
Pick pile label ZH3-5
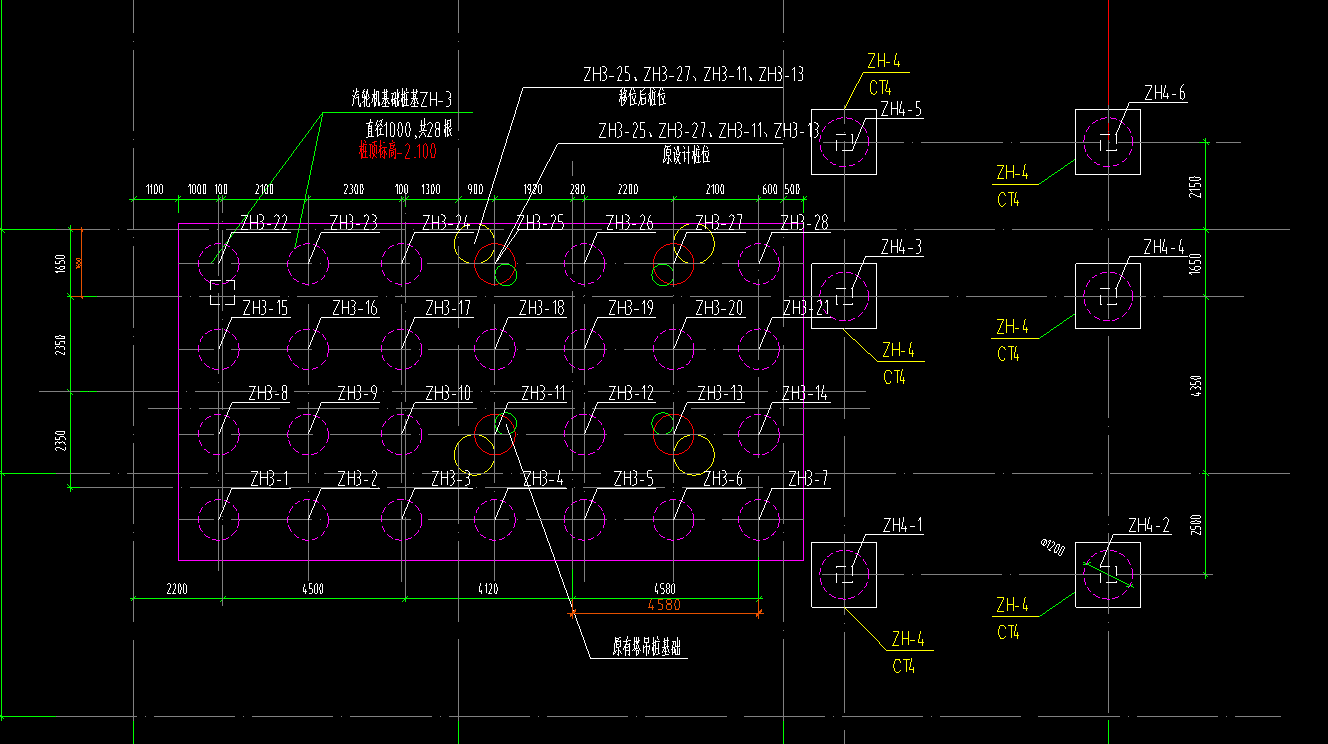coord(634,479)
